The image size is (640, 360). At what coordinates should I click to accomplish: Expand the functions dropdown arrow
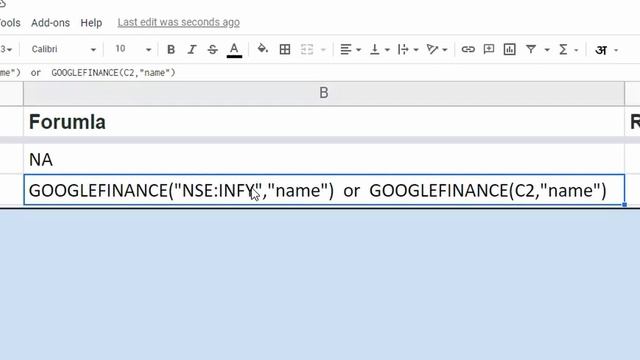[576, 50]
